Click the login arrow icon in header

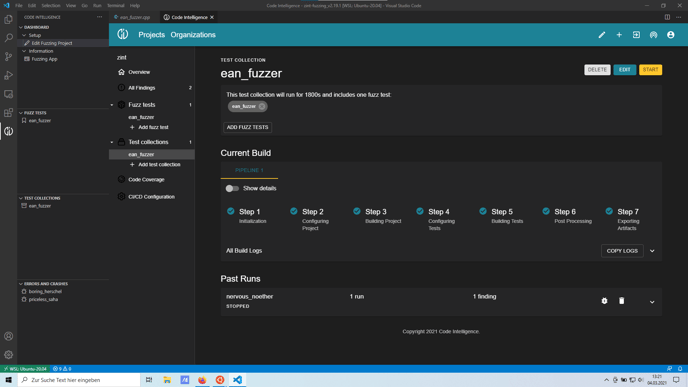click(636, 35)
